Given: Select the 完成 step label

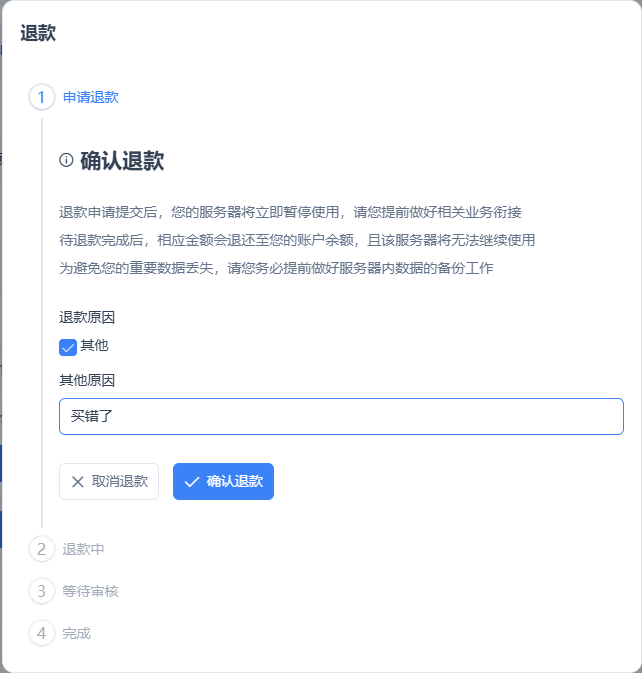Looking at the screenshot, I should coord(76,633).
